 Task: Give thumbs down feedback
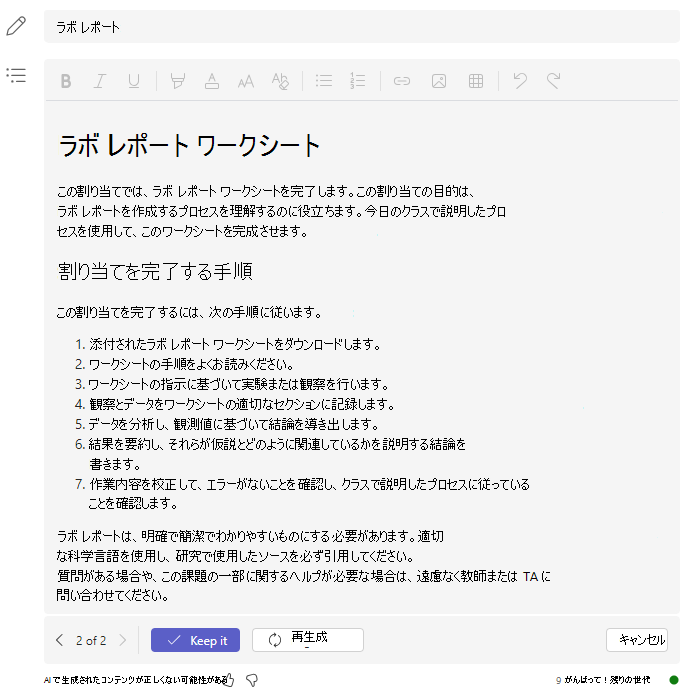click(252, 680)
